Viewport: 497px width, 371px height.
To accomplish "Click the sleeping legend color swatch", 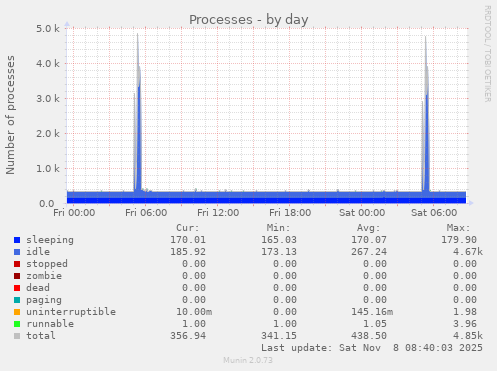I will click(17, 240).
